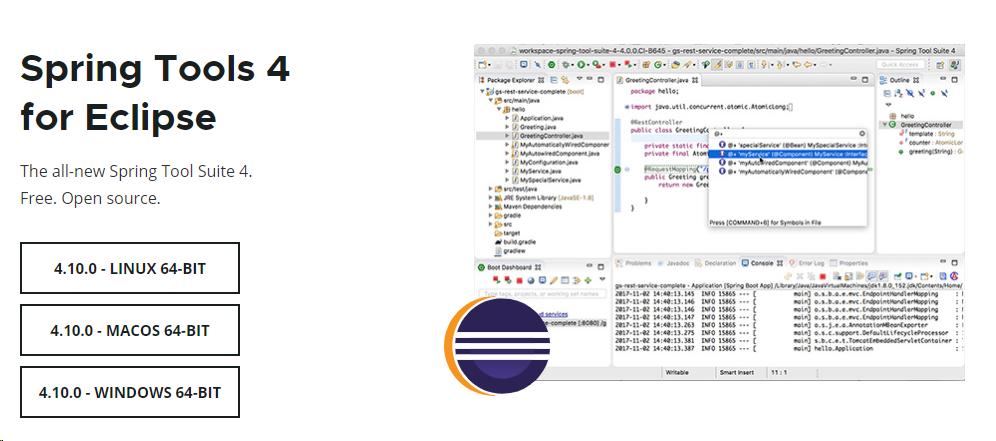Screen dimensions: 996x441
Task: Click sort alphabetically icon in Outline toolbar
Action: click(899, 93)
